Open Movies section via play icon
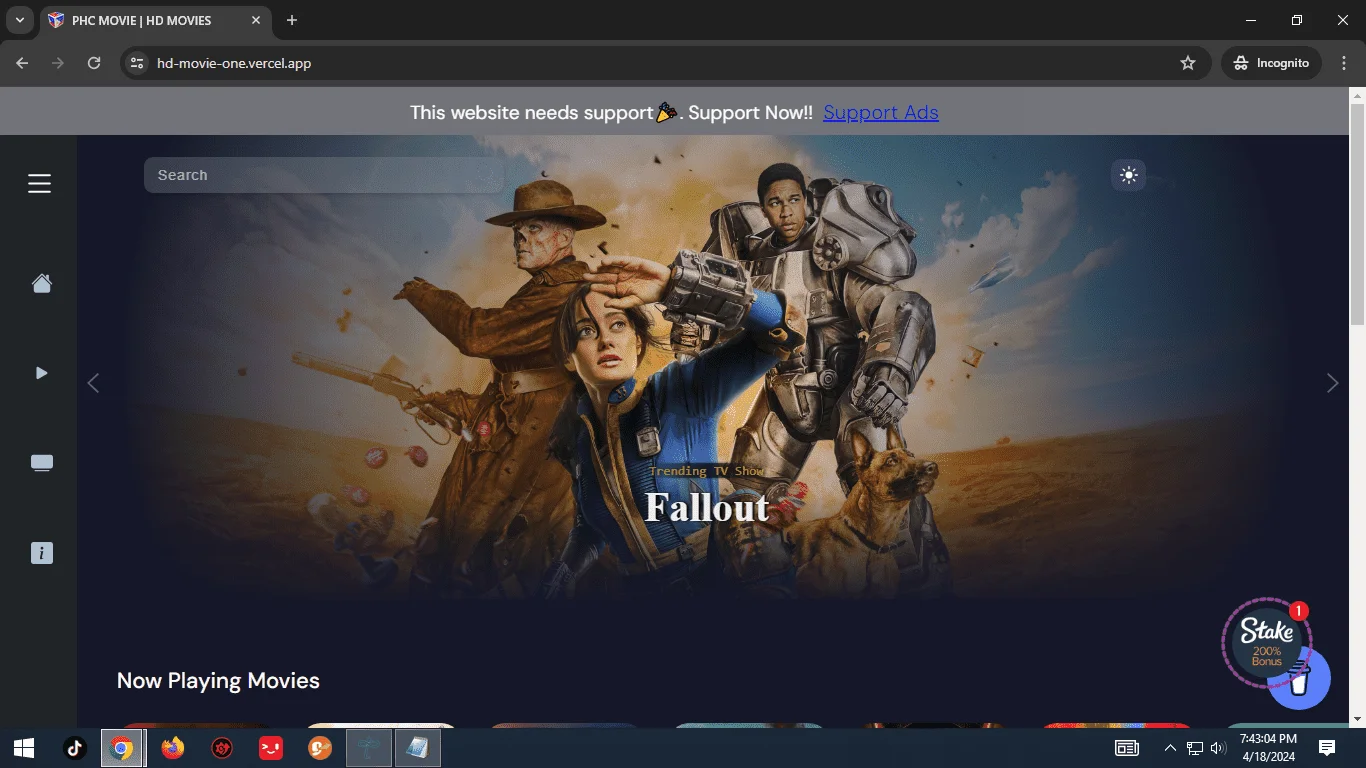 click(x=41, y=373)
